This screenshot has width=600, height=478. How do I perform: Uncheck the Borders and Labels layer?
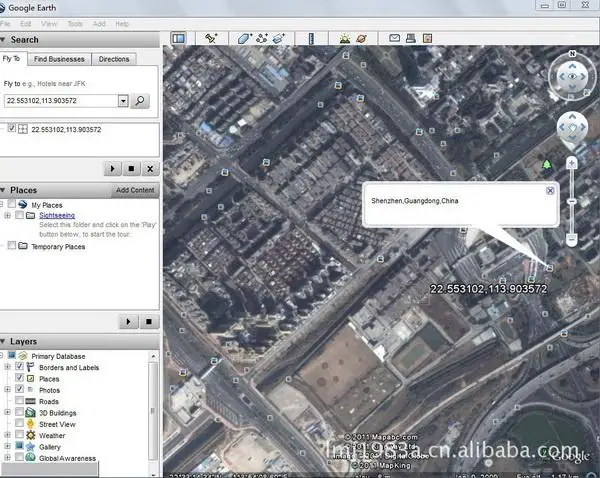pos(20,366)
